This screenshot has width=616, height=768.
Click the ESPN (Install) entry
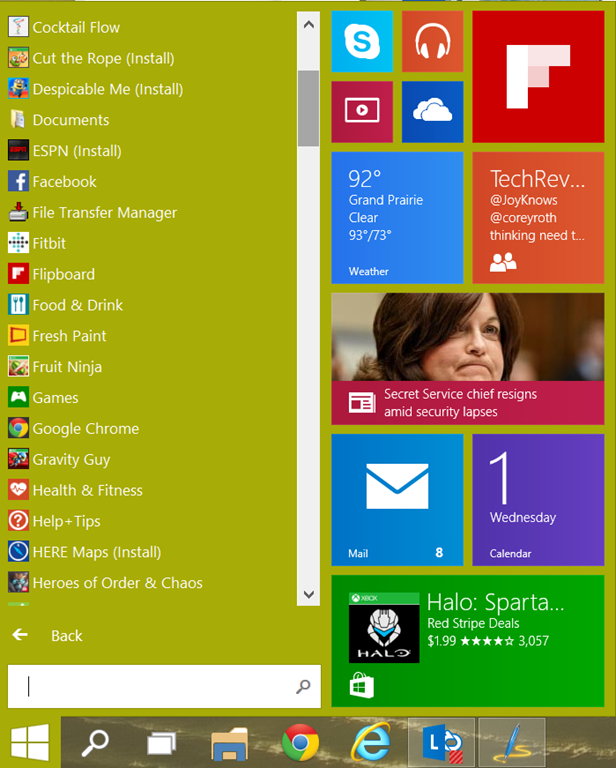click(65, 151)
